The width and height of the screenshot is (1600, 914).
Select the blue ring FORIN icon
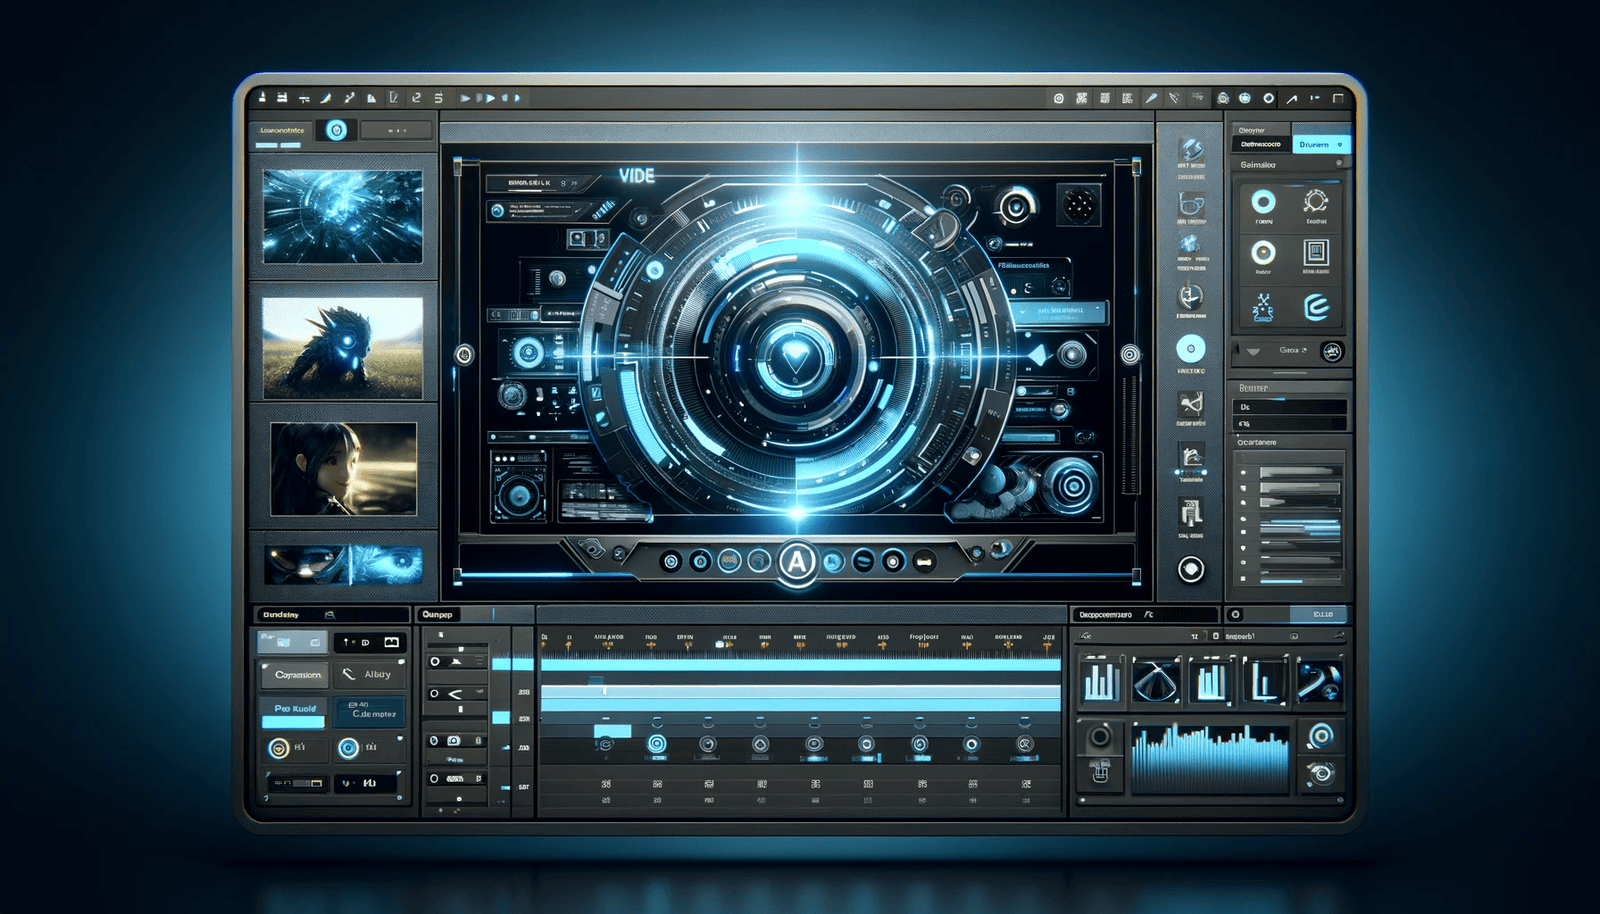[1264, 202]
